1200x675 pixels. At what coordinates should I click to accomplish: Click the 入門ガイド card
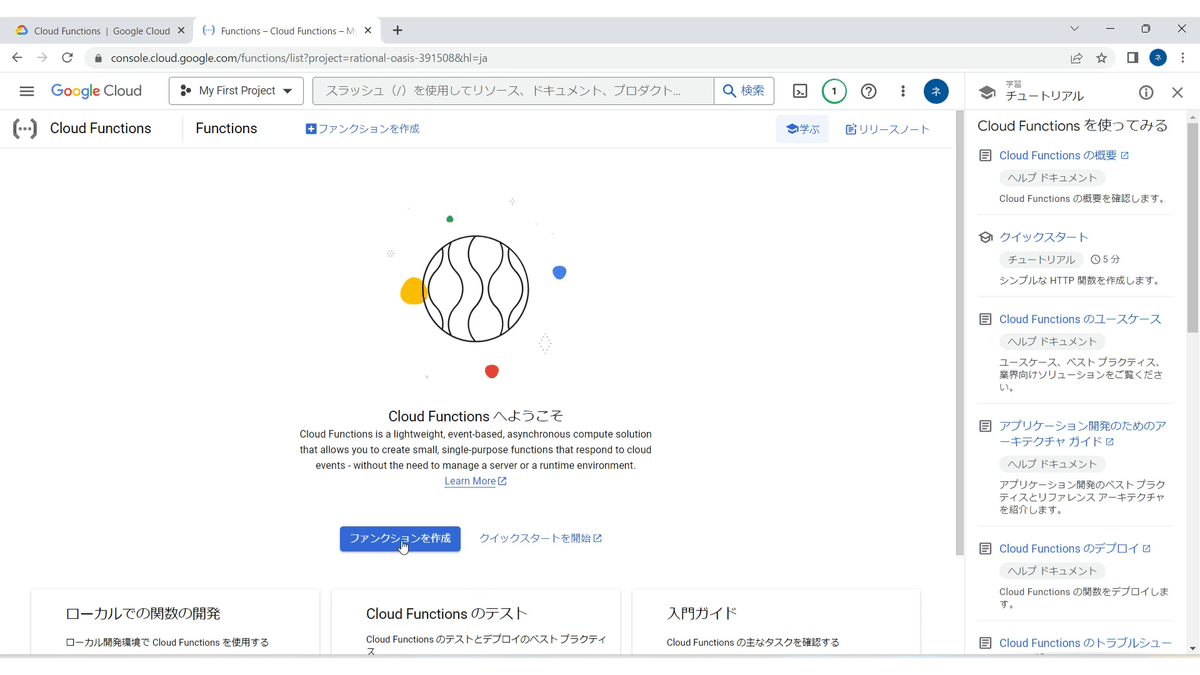point(776,623)
